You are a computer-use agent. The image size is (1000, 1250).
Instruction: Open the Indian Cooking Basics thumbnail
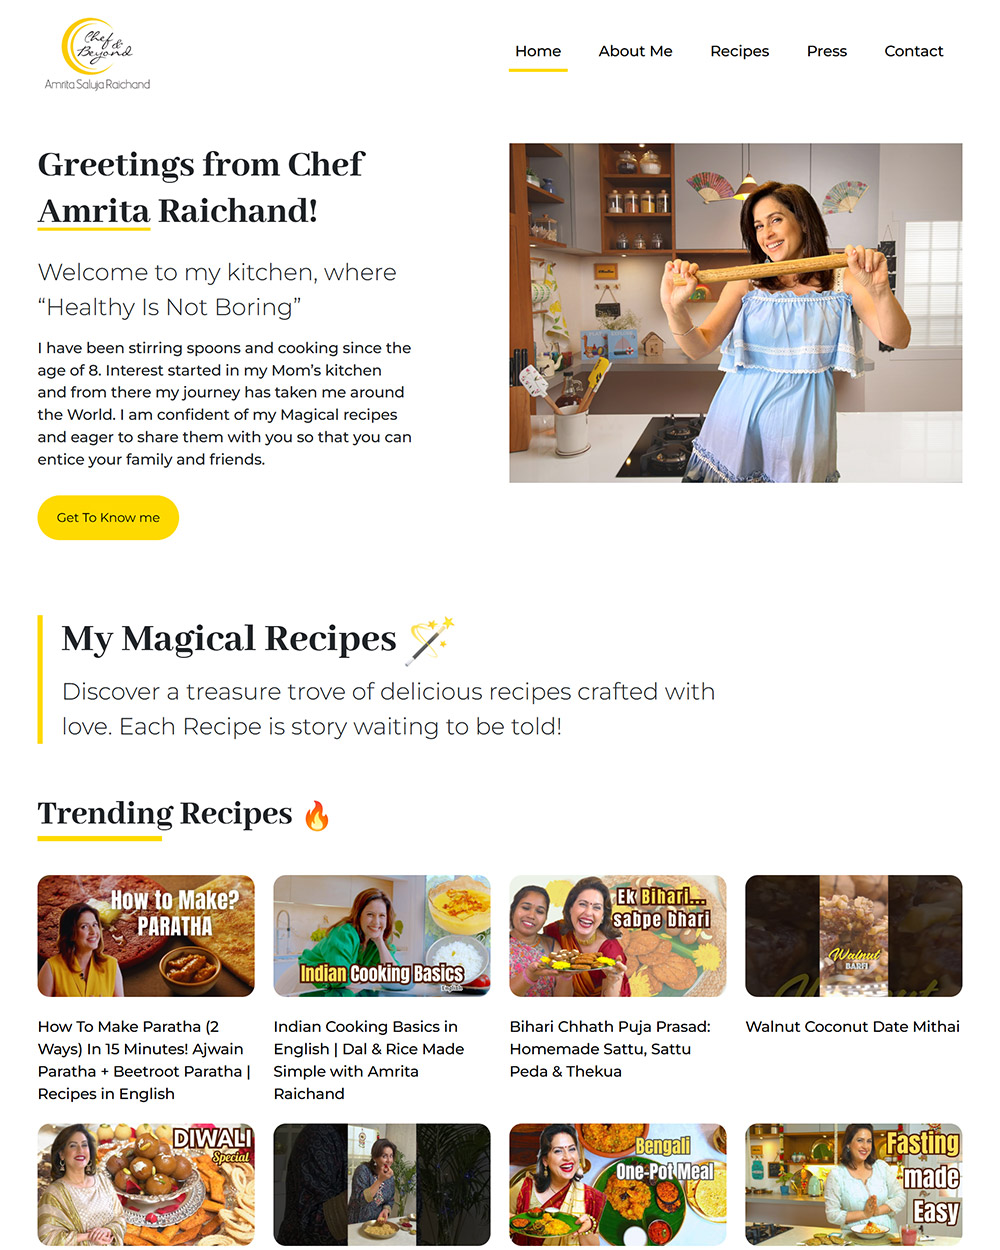click(x=382, y=936)
